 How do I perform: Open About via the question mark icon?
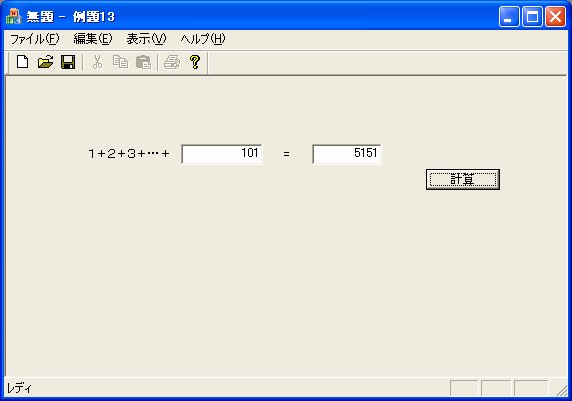click(x=195, y=62)
